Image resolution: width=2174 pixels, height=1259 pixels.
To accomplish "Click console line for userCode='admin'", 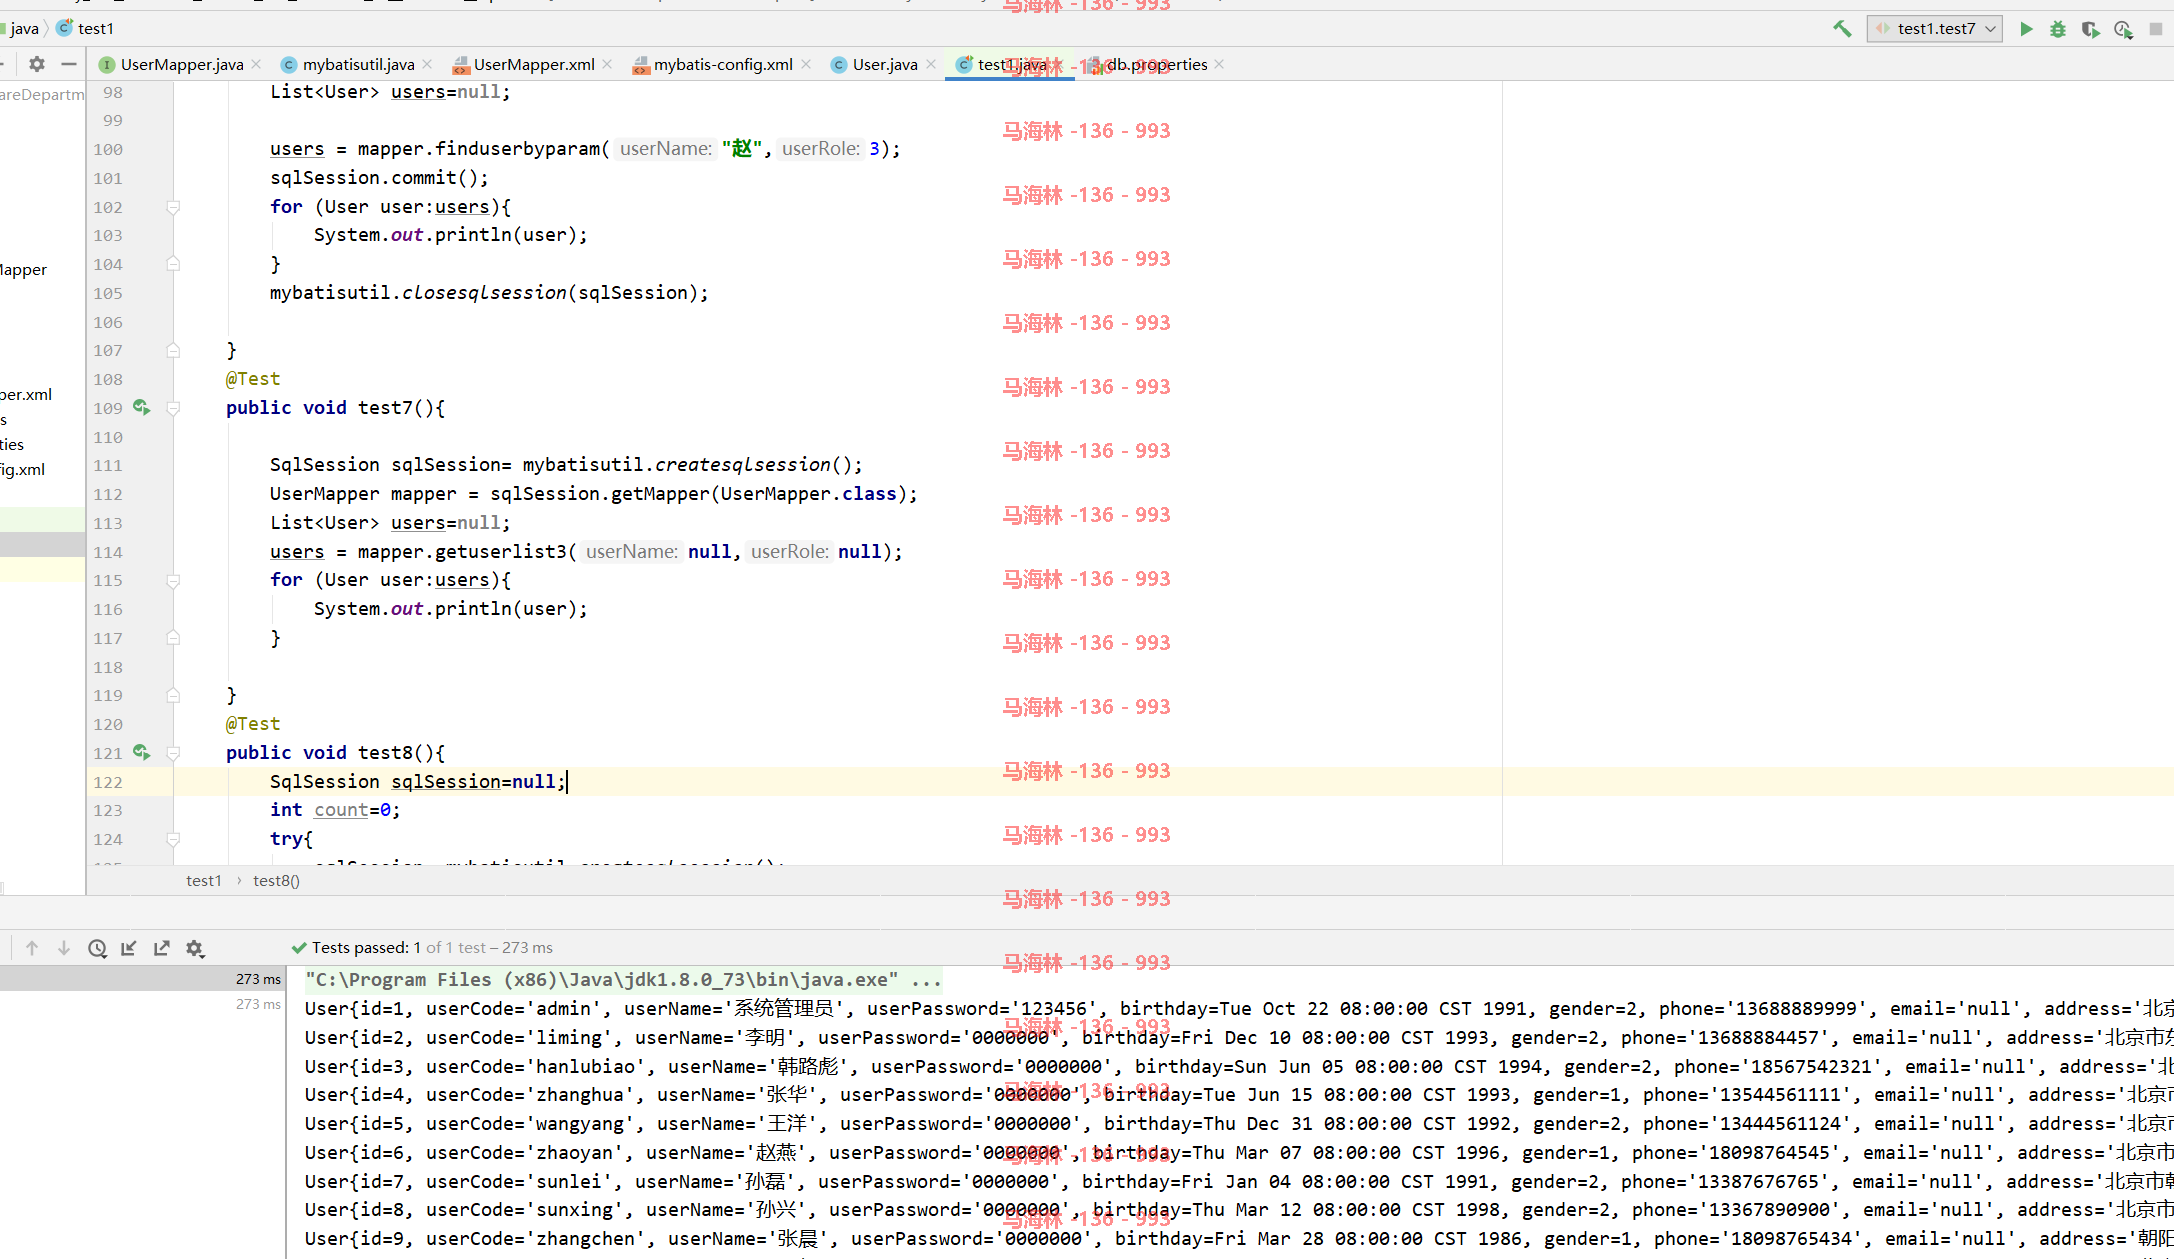I will [x=1239, y=1008].
